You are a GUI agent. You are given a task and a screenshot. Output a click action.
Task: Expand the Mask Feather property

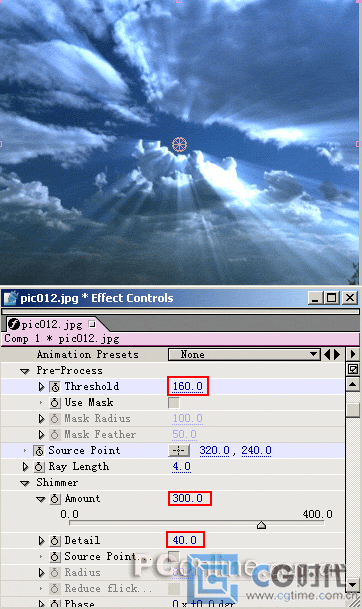pos(41,435)
